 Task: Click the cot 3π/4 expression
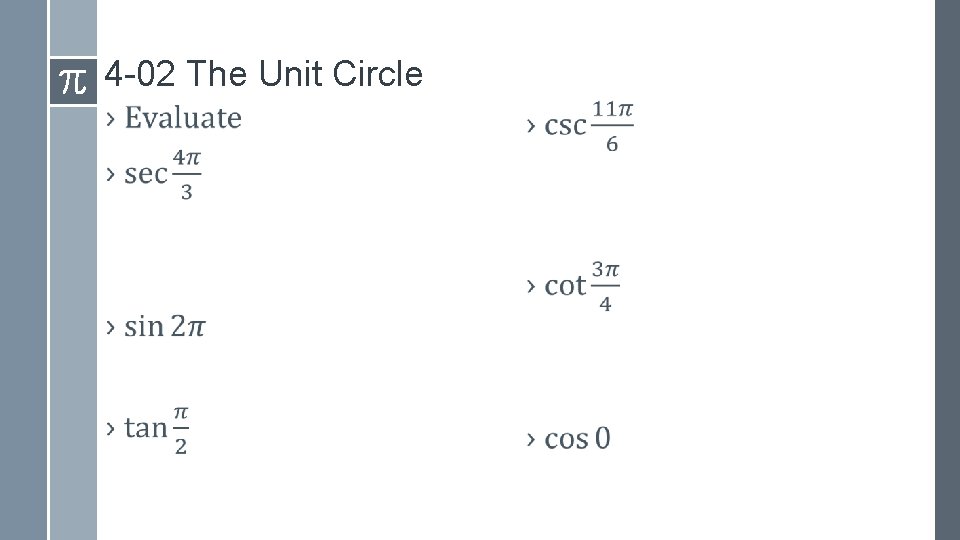[x=582, y=286]
